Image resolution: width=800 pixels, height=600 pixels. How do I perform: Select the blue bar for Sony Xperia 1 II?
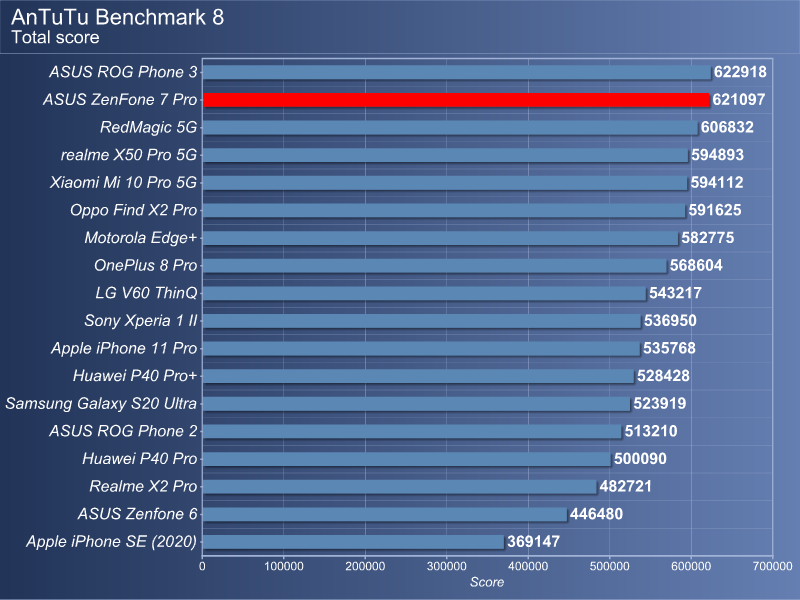tap(422, 321)
